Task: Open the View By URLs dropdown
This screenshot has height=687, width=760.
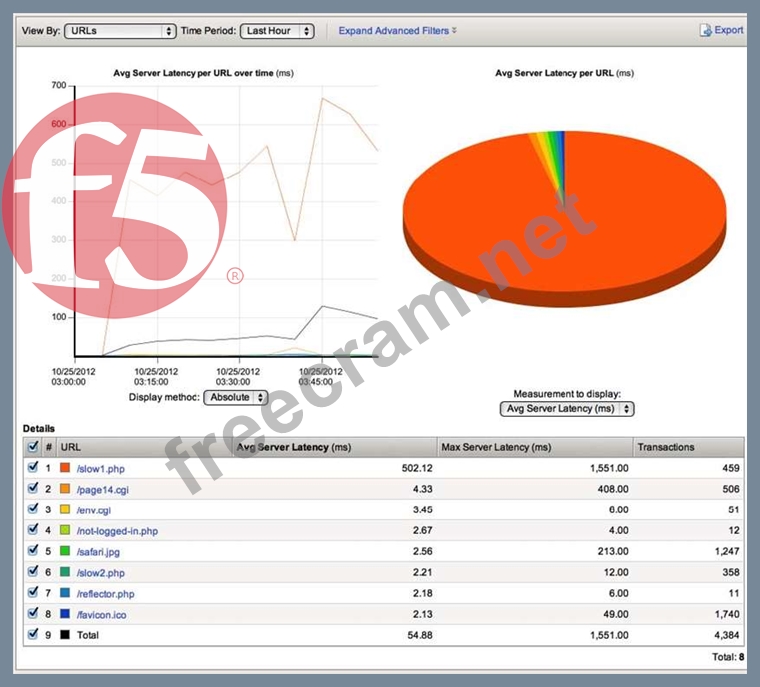Action: [x=120, y=31]
